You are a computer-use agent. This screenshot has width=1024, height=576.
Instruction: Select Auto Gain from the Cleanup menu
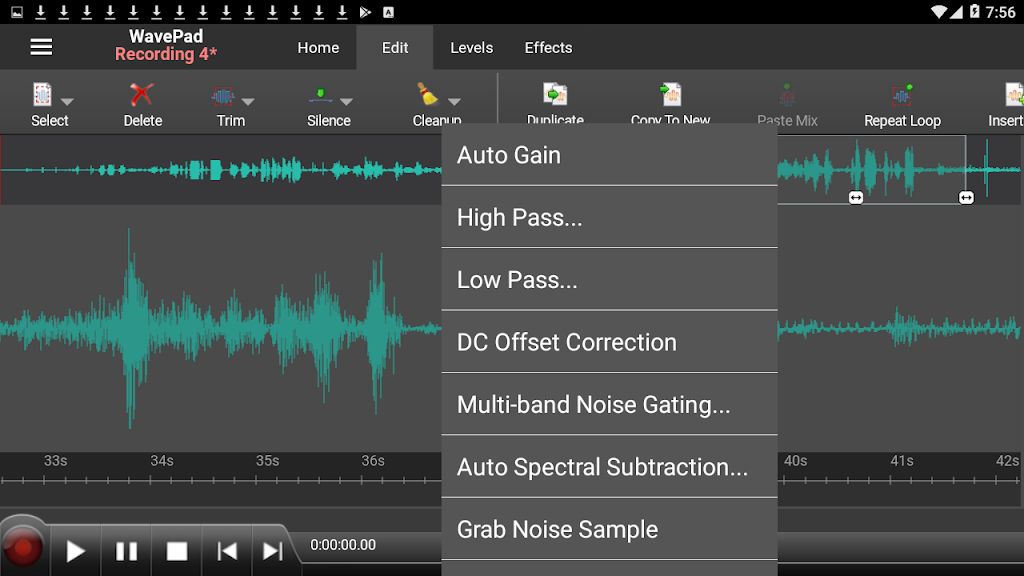pyautogui.click(x=608, y=154)
